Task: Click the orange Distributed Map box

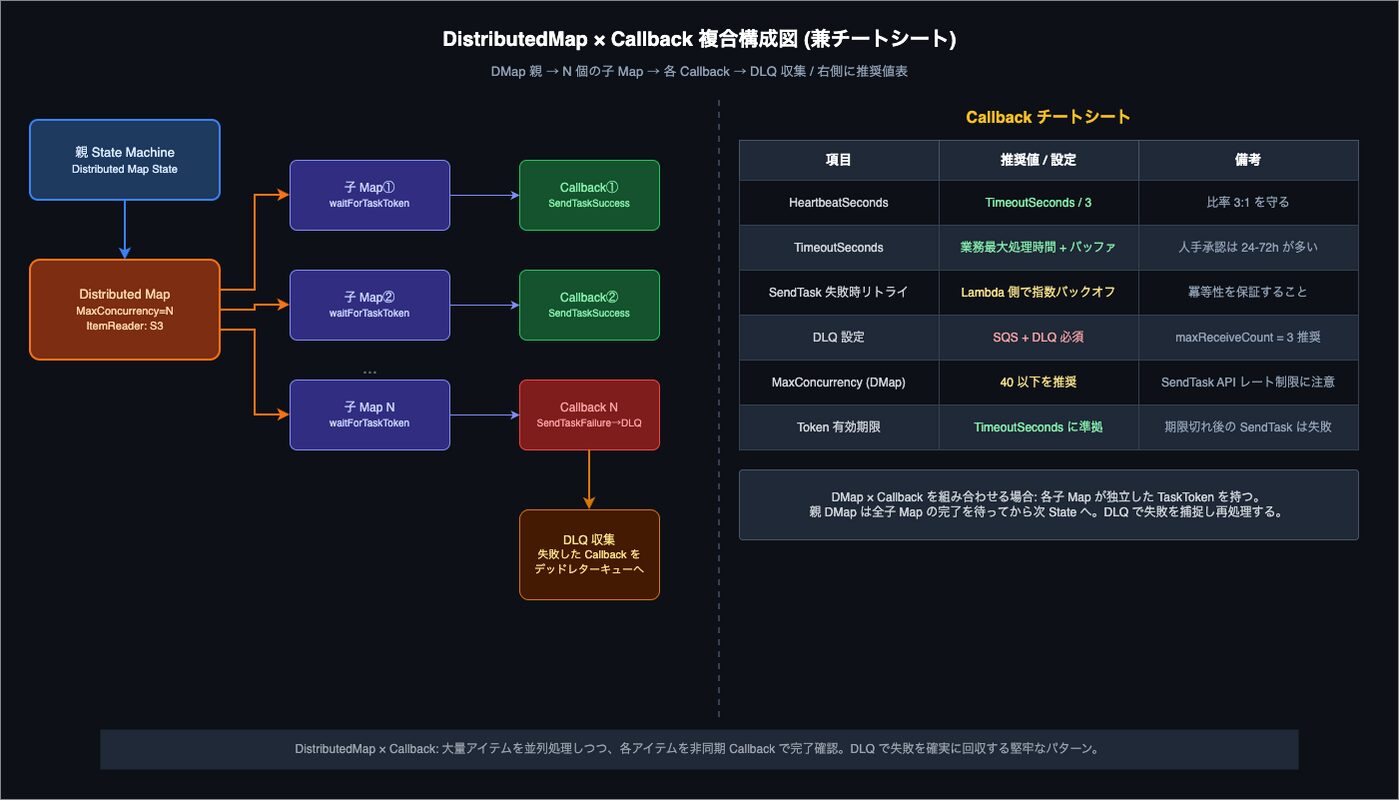Action: pos(125,310)
